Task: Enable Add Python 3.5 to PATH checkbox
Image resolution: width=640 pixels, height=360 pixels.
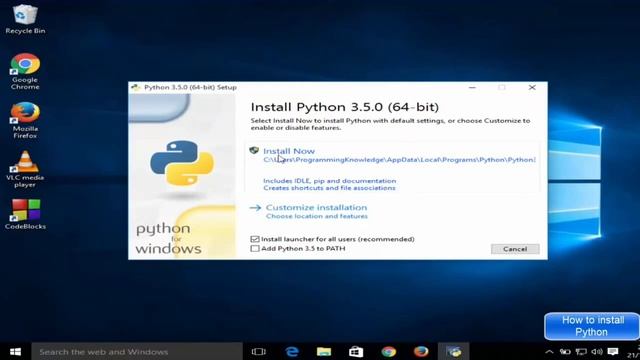Action: [255, 248]
